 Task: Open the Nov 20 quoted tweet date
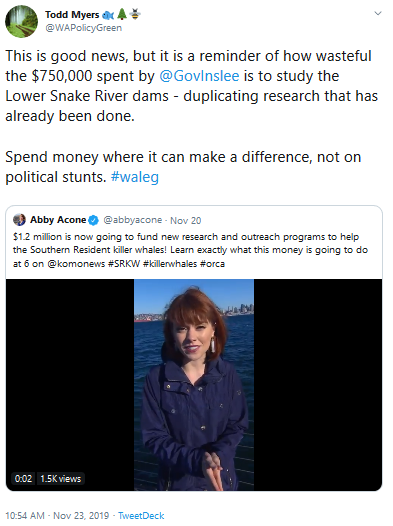tap(185, 220)
